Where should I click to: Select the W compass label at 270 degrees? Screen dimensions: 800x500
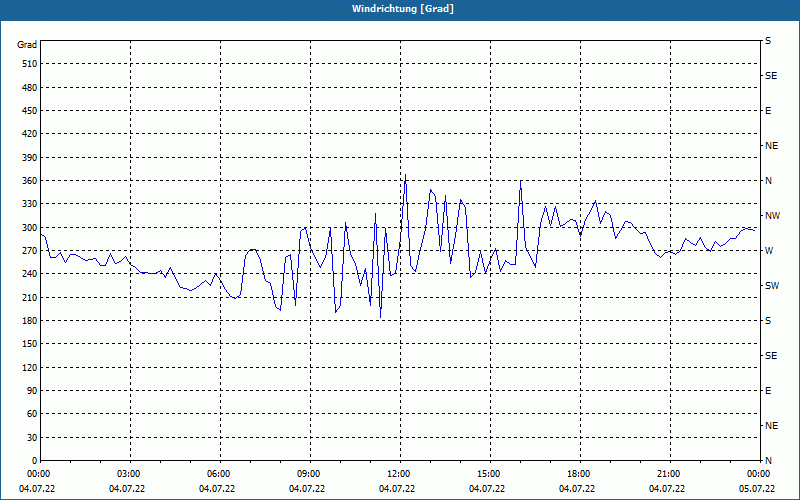click(x=769, y=251)
